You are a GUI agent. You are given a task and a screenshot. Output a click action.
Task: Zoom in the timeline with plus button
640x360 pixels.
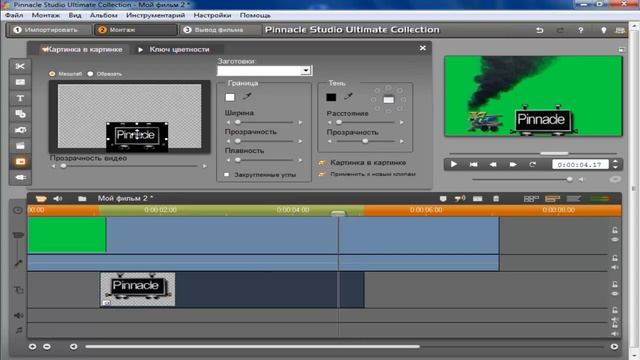[32, 347]
